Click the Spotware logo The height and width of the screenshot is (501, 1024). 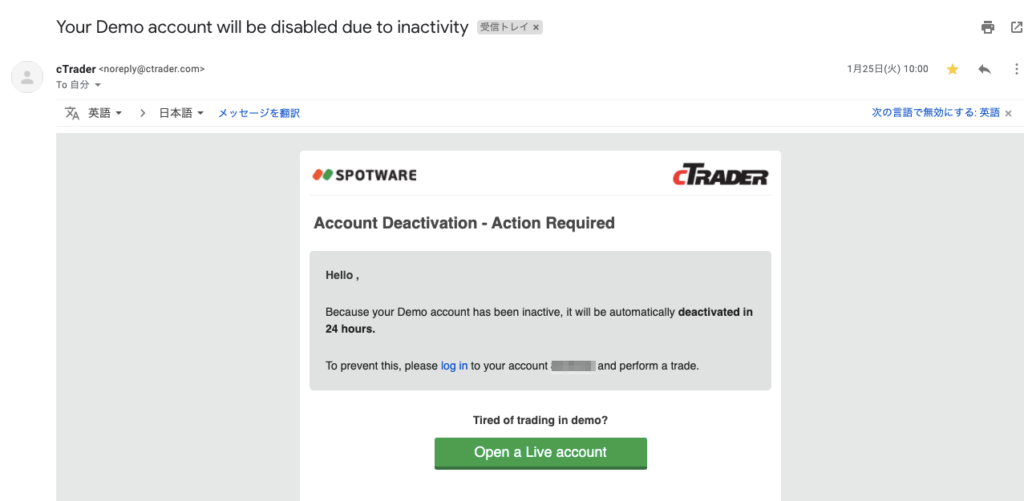click(364, 175)
